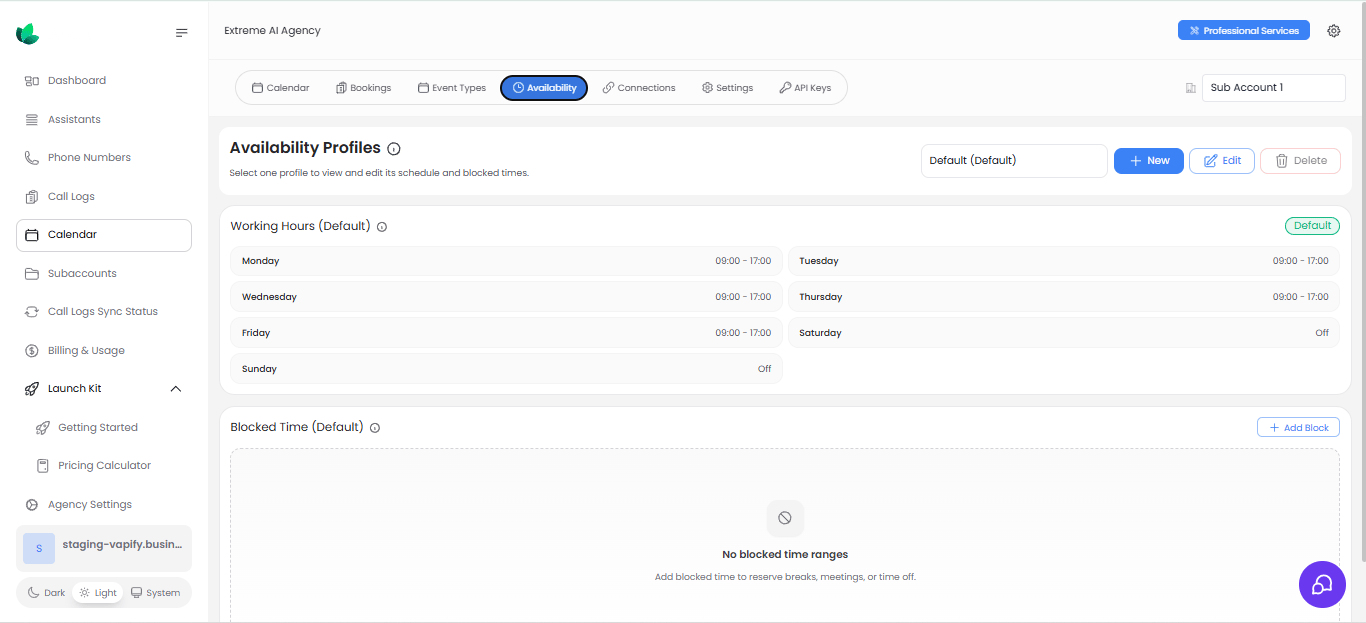This screenshot has width=1366, height=623.
Task: Click the info icon beside Blocked Time
Action: tap(375, 428)
